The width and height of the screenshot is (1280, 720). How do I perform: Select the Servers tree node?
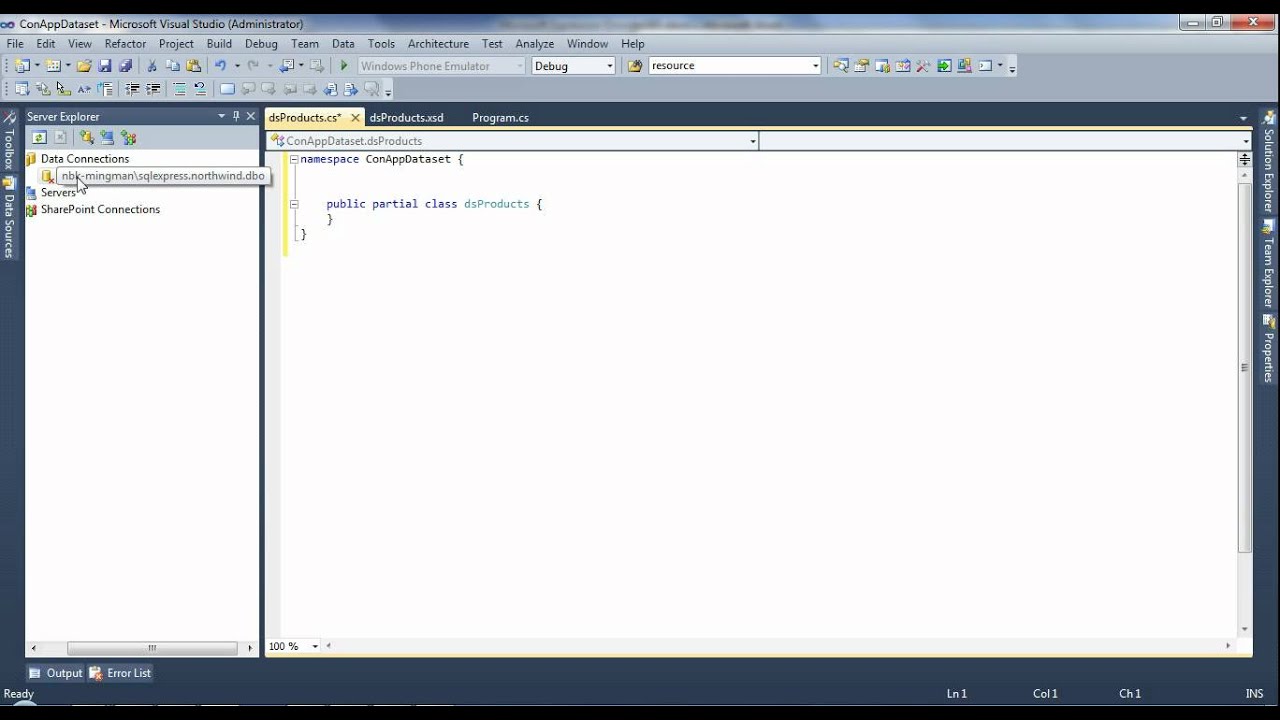[x=58, y=193]
